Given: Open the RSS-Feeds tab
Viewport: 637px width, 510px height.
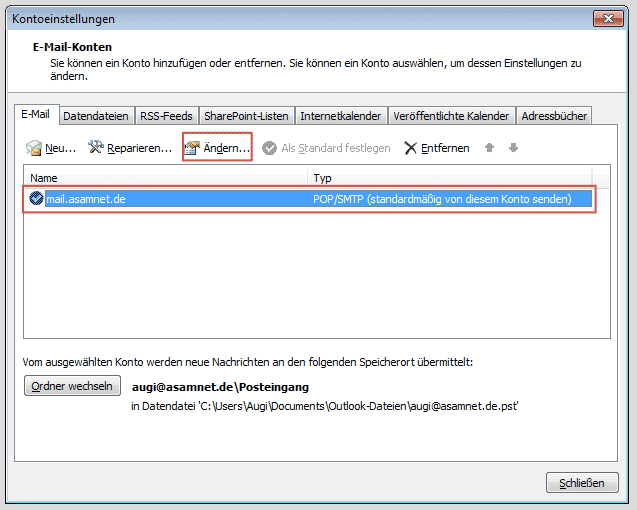Looking at the screenshot, I should click(166, 116).
